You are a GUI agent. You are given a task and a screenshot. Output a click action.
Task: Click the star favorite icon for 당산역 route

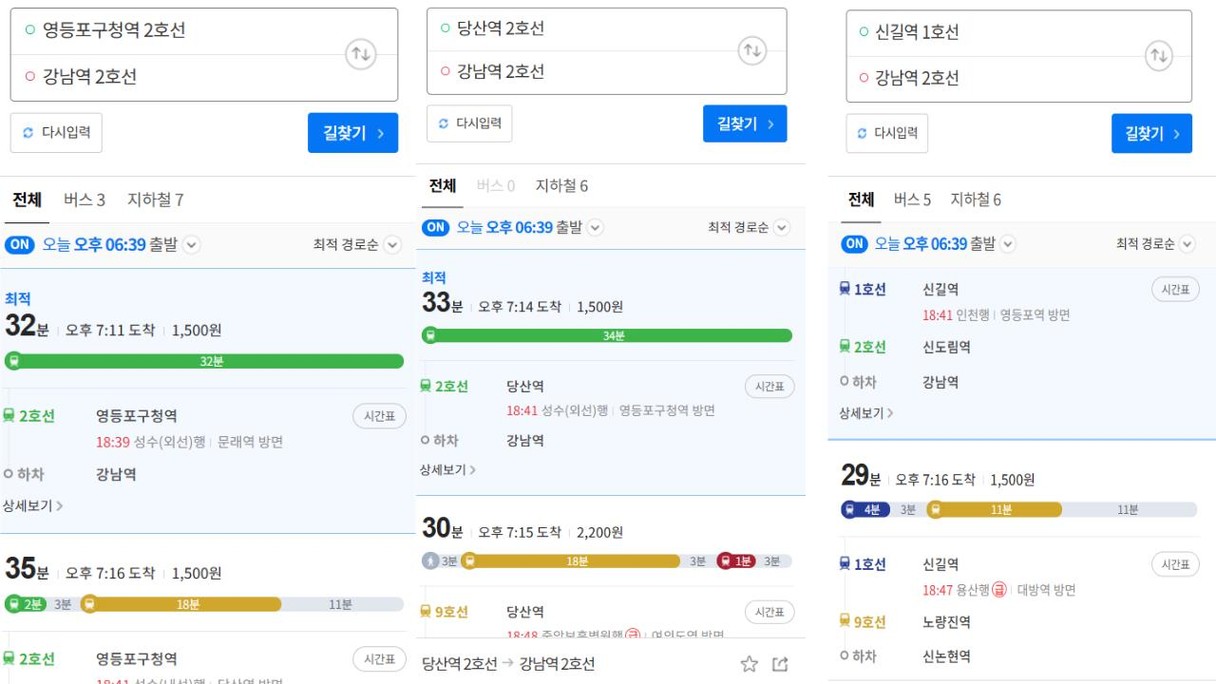749,664
